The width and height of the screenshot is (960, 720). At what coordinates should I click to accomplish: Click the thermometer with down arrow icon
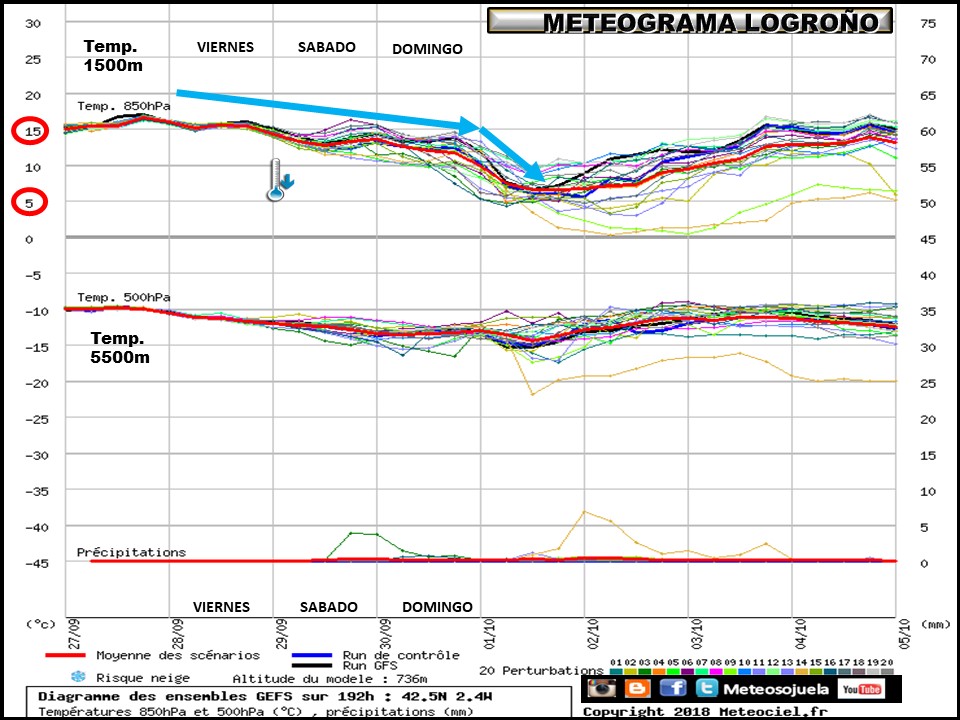[x=280, y=180]
